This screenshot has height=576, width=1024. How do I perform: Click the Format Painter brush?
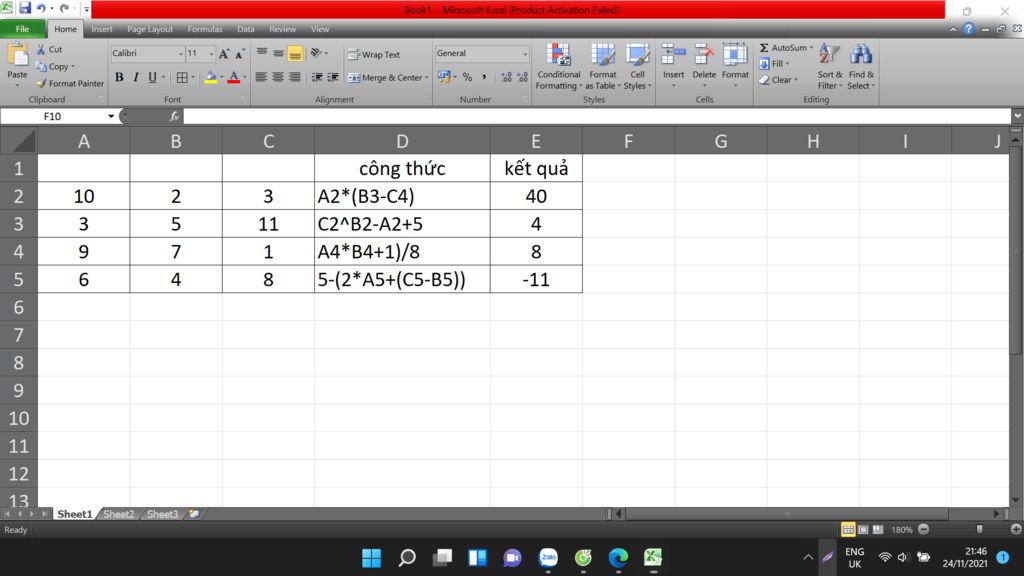[x=41, y=84]
